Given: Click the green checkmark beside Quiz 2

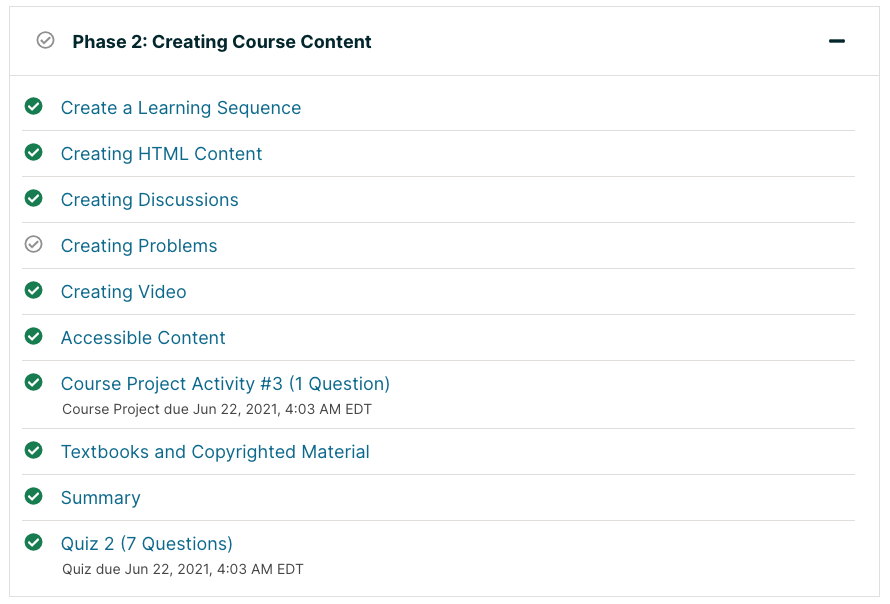Looking at the screenshot, I should coord(33,542).
